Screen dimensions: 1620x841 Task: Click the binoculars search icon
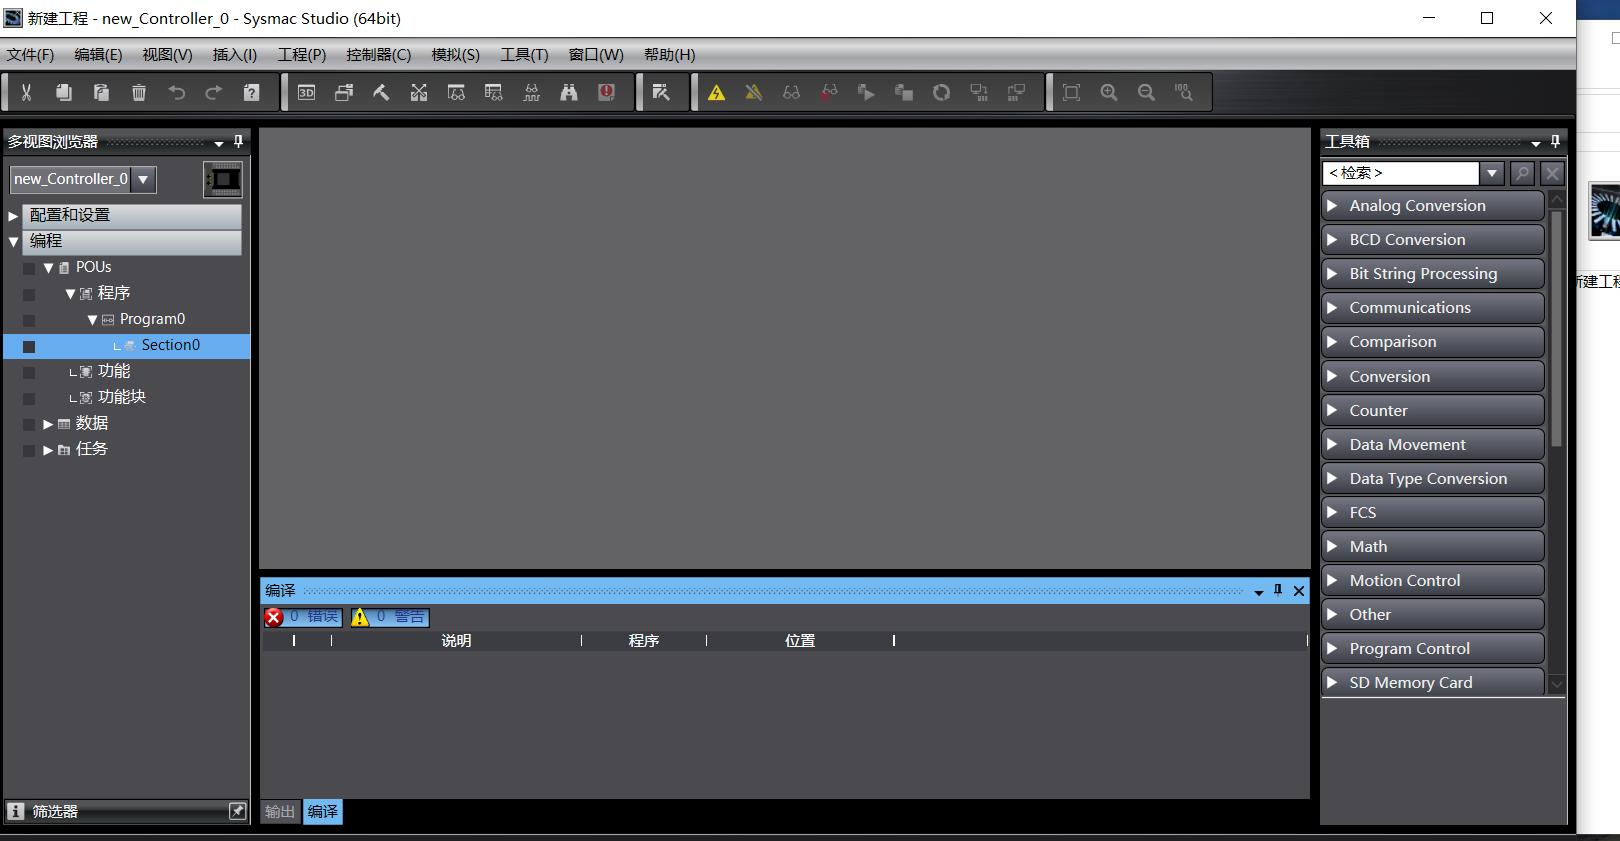(569, 93)
